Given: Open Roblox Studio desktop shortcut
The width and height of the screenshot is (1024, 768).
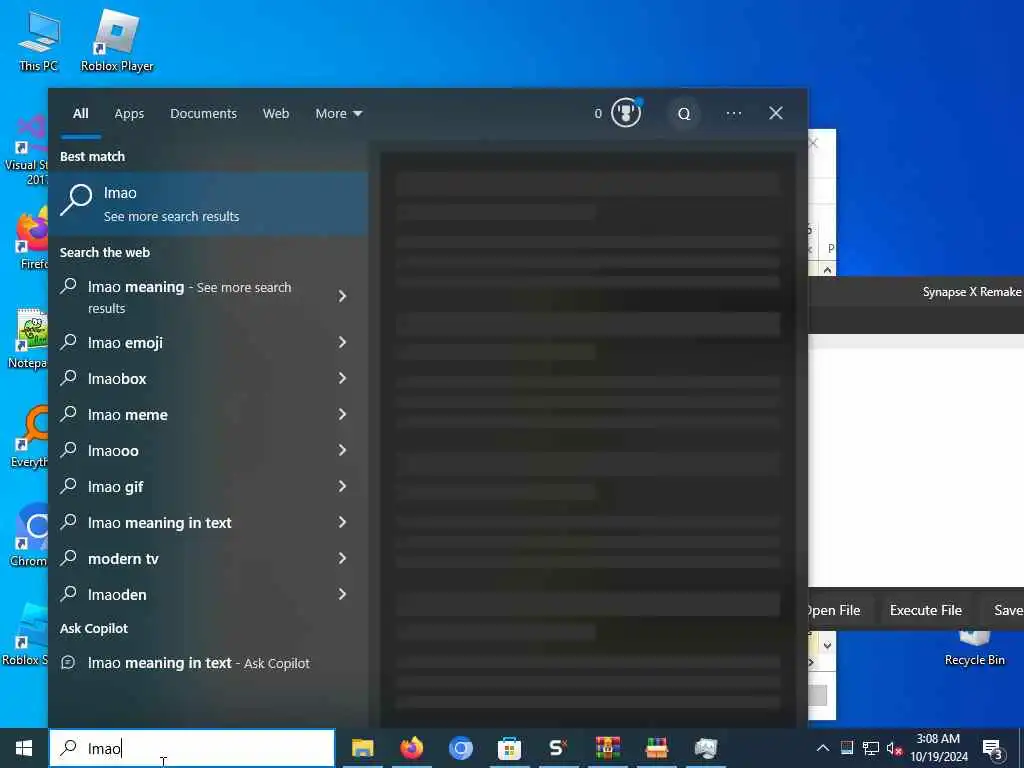Looking at the screenshot, I should click(x=26, y=633).
